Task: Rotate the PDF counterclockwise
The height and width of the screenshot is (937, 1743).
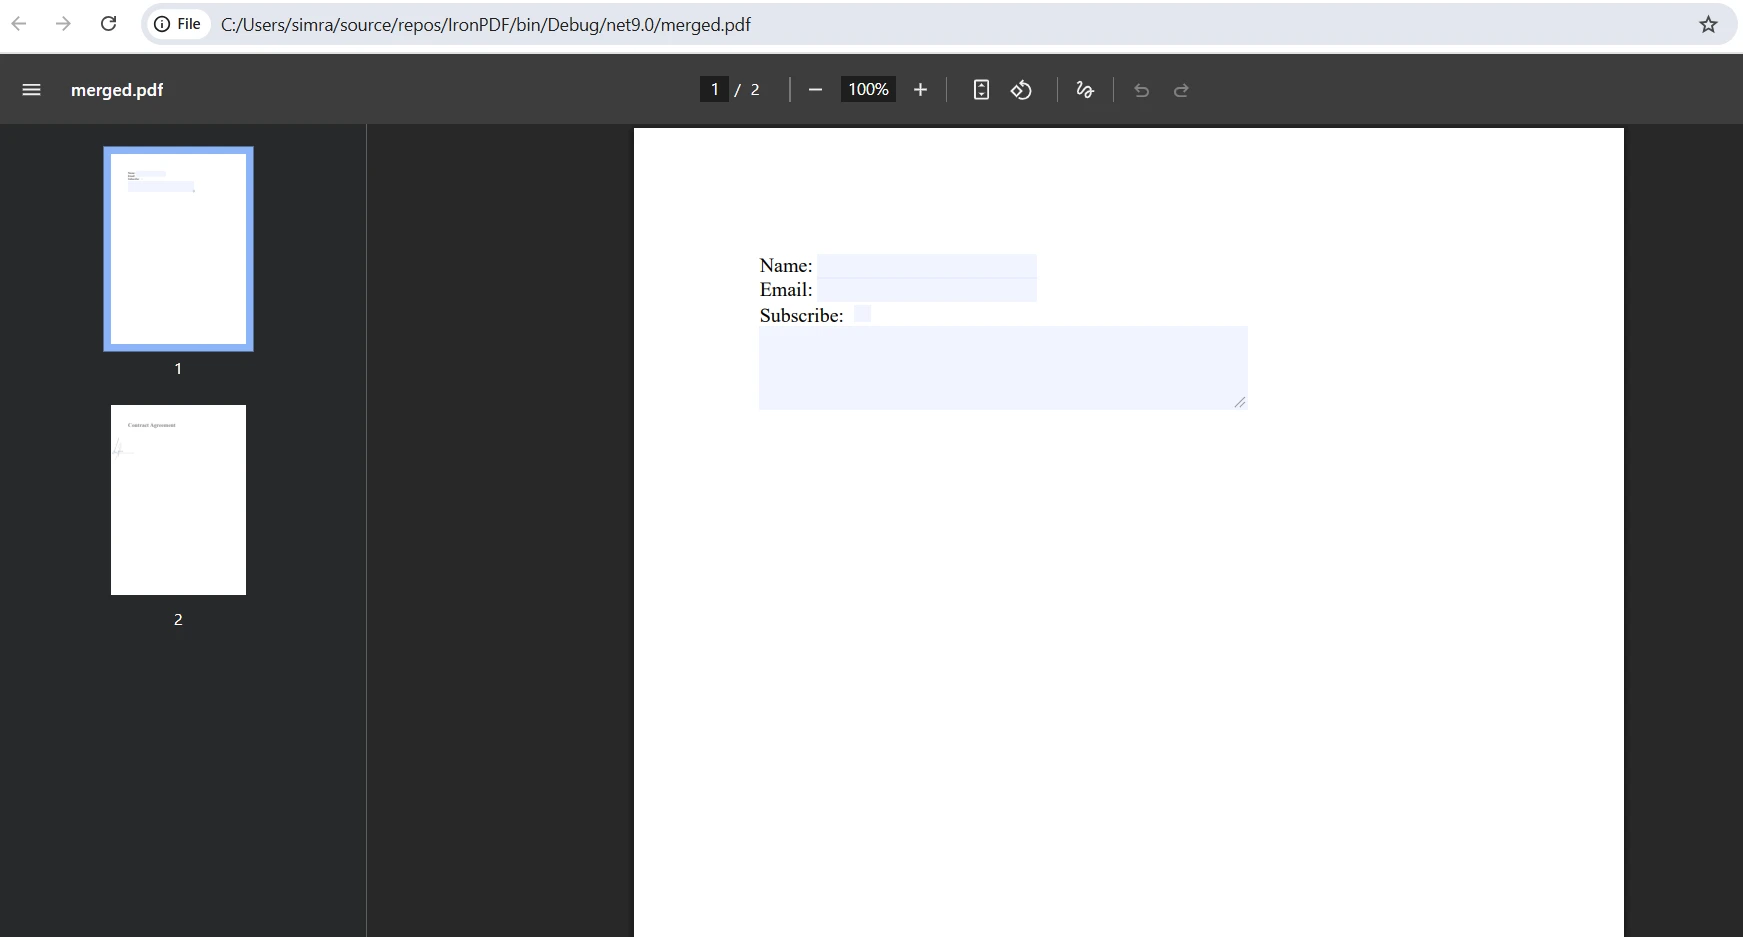Action: (x=1021, y=89)
